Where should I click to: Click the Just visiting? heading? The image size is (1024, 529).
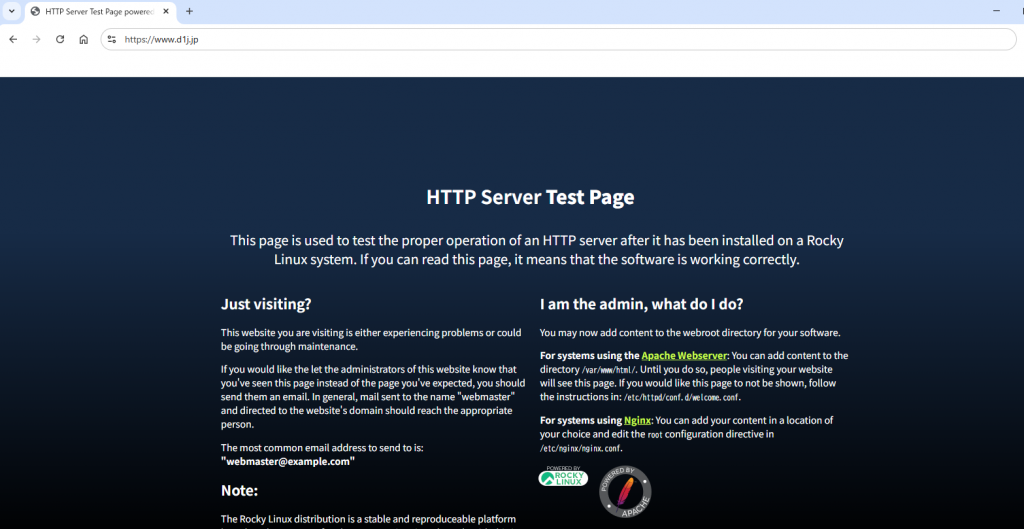266,304
